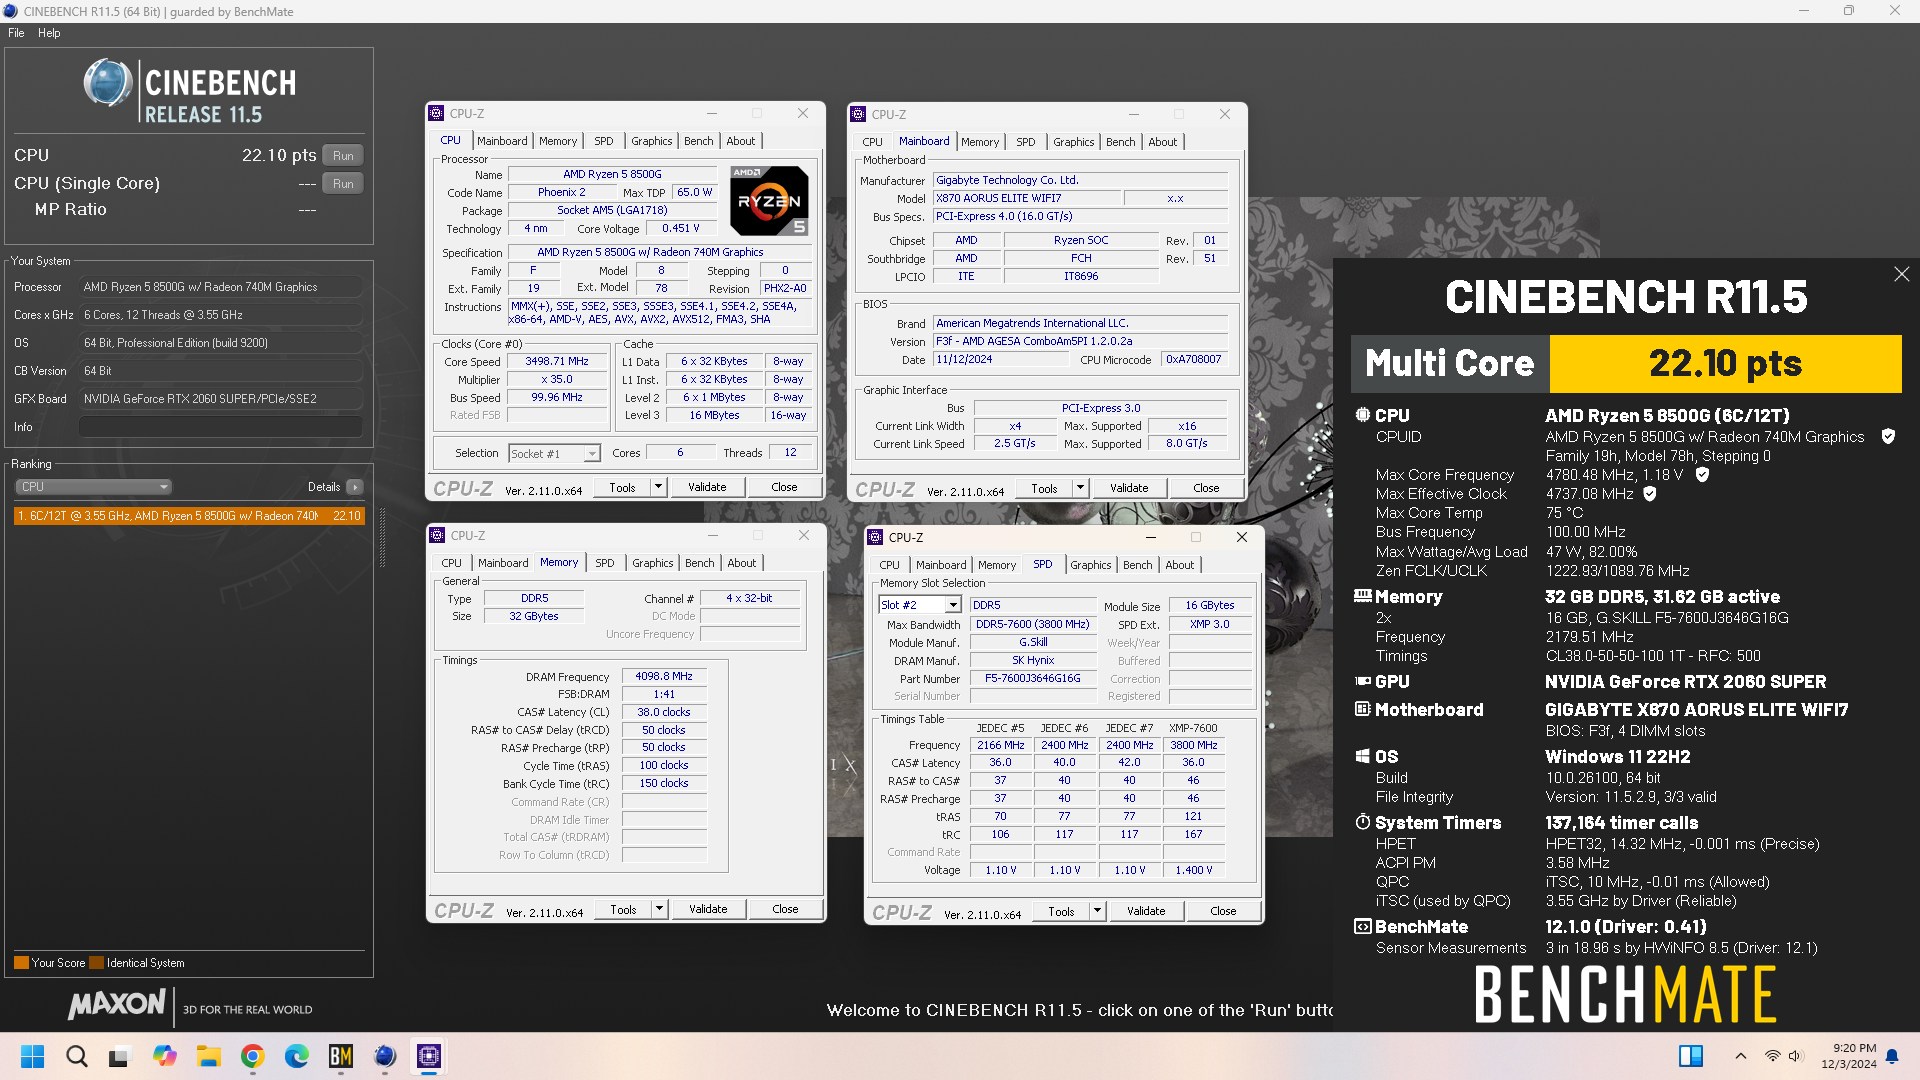Switch to About tab in CPU-Z SPD window
Viewport: 1920px width, 1080px height.
[1180, 565]
